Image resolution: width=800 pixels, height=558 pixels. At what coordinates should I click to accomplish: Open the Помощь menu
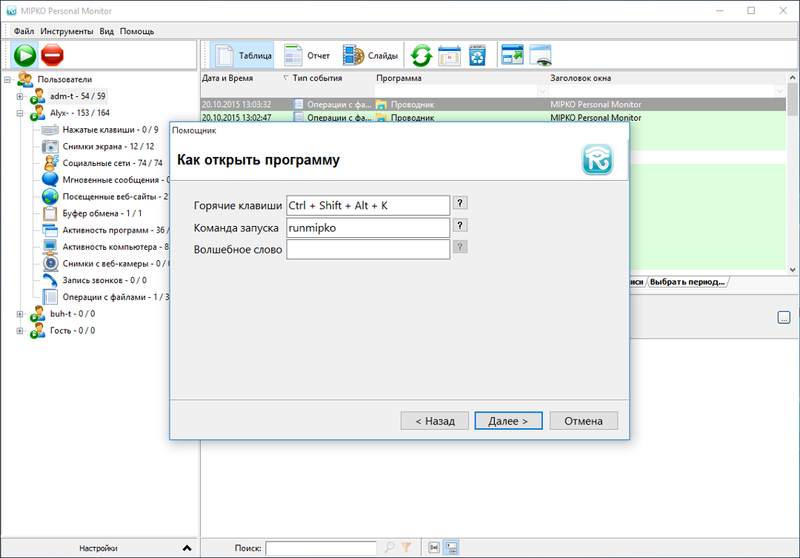coord(137,31)
